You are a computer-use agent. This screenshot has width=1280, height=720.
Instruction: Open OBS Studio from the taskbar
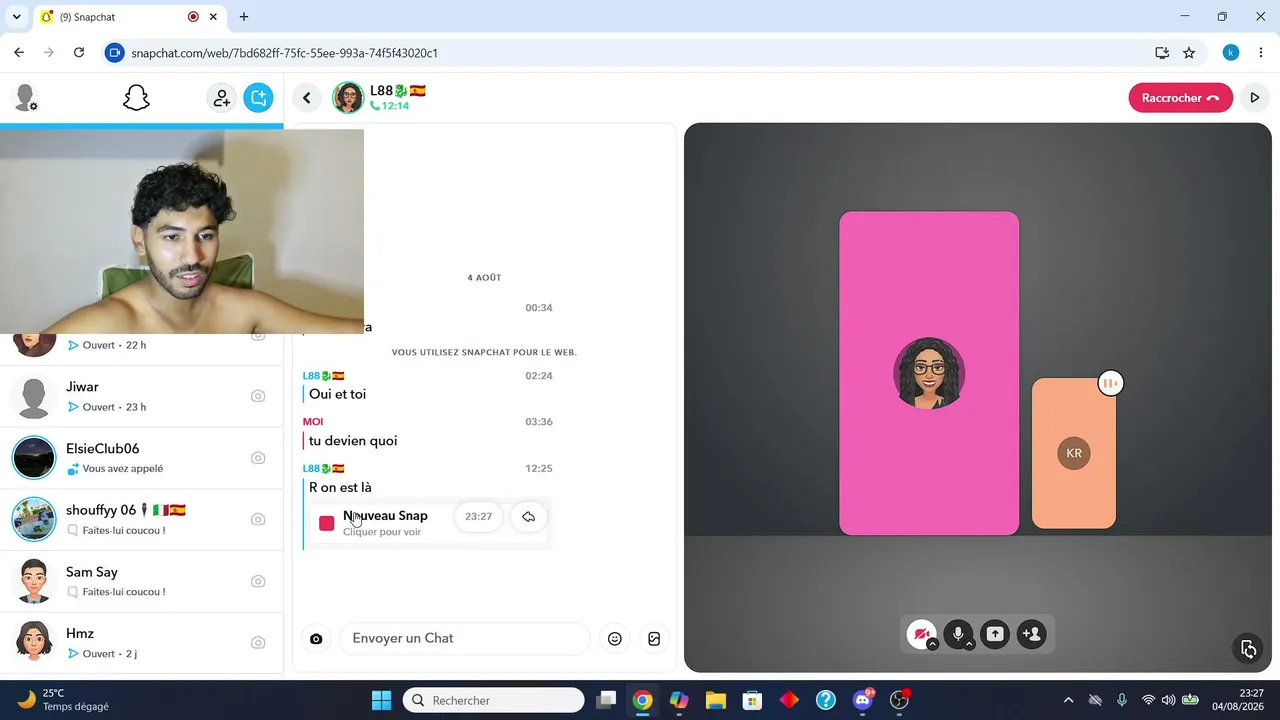(x=900, y=700)
